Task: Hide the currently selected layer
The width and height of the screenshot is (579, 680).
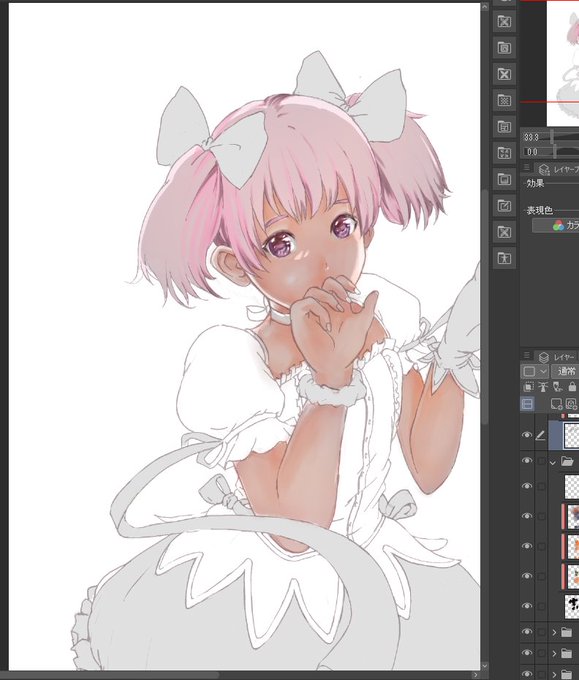Action: pos(527,435)
